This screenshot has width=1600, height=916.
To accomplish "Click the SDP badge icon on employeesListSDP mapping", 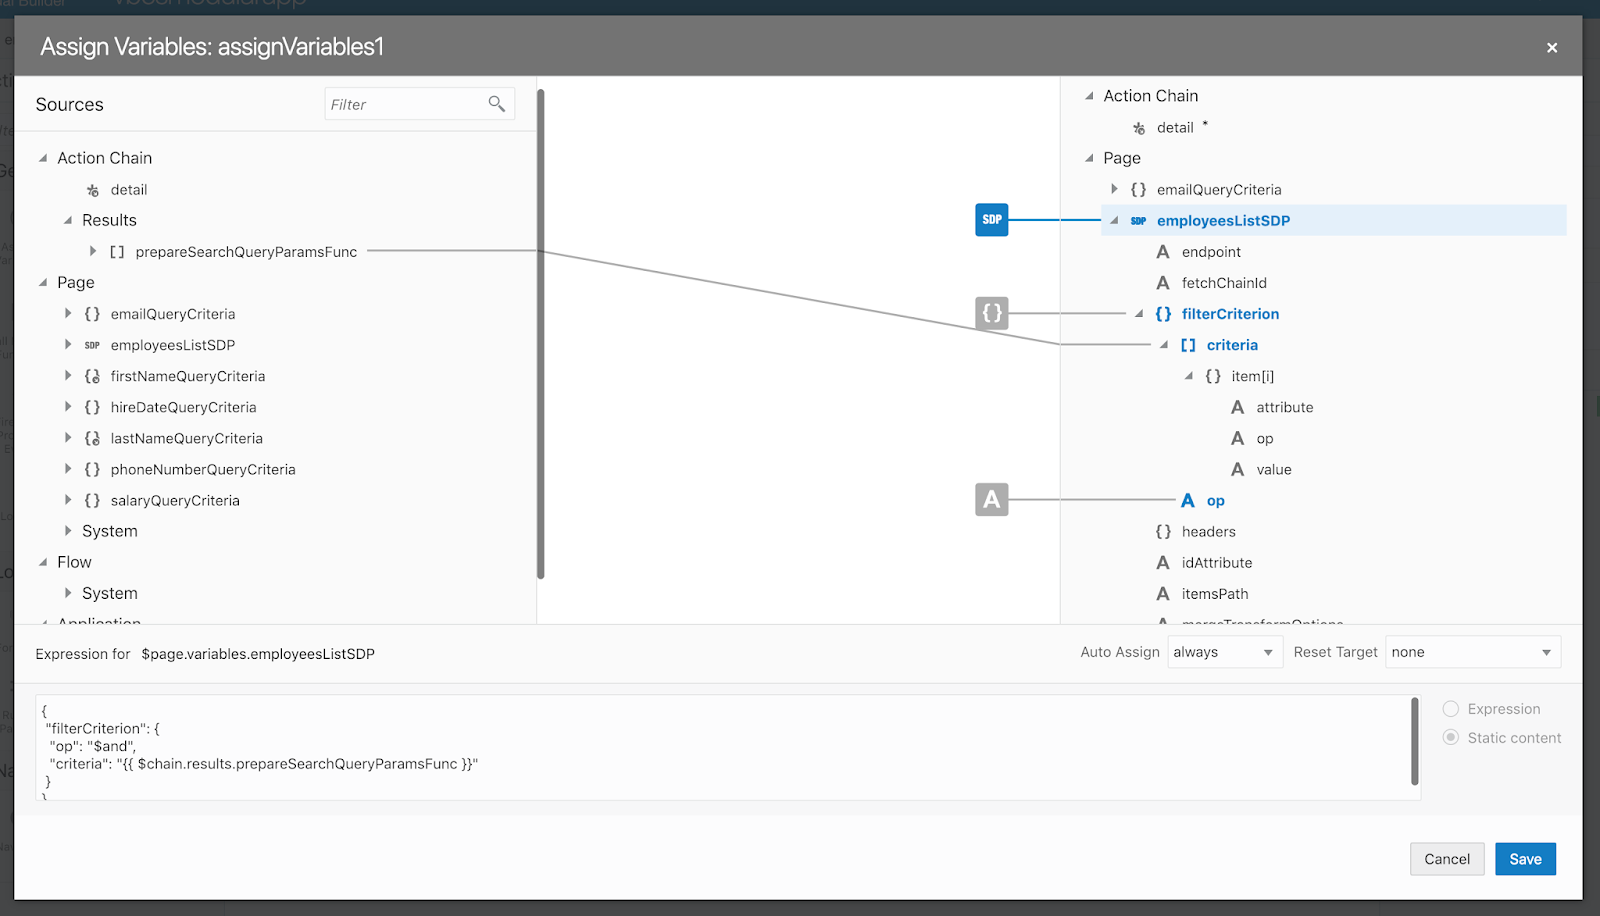I will tap(991, 219).
